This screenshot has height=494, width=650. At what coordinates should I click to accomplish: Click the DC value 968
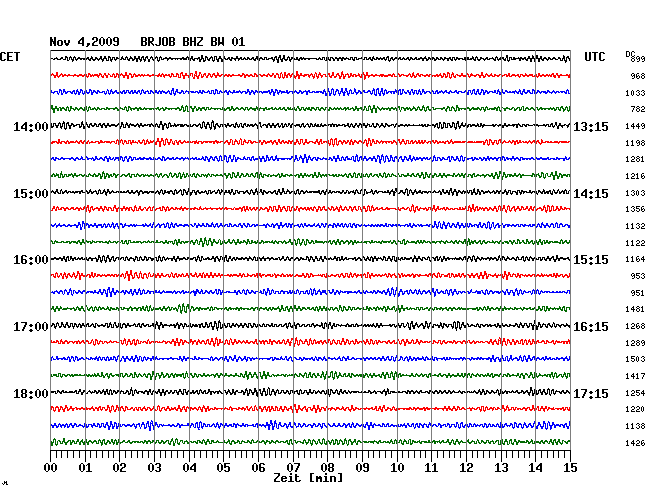(638, 76)
